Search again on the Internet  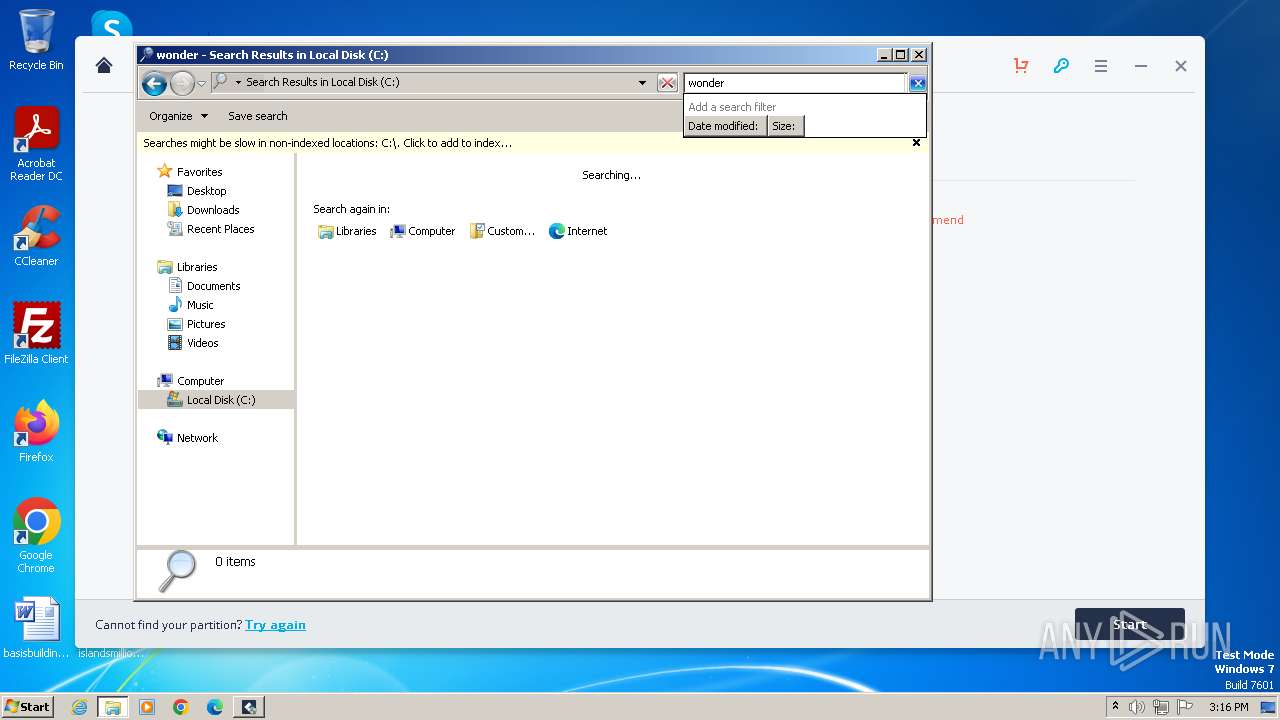(578, 231)
